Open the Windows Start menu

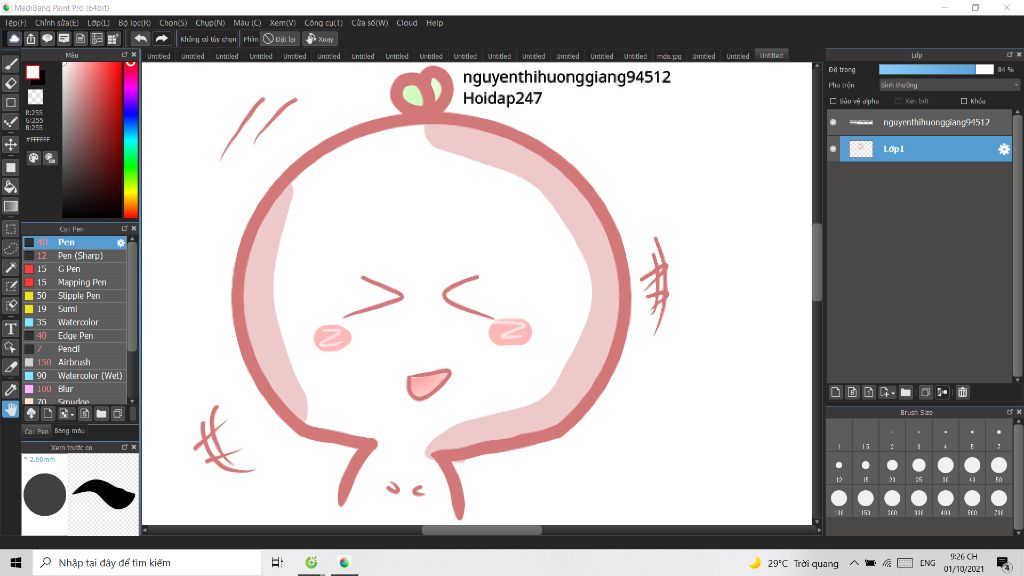[16, 563]
